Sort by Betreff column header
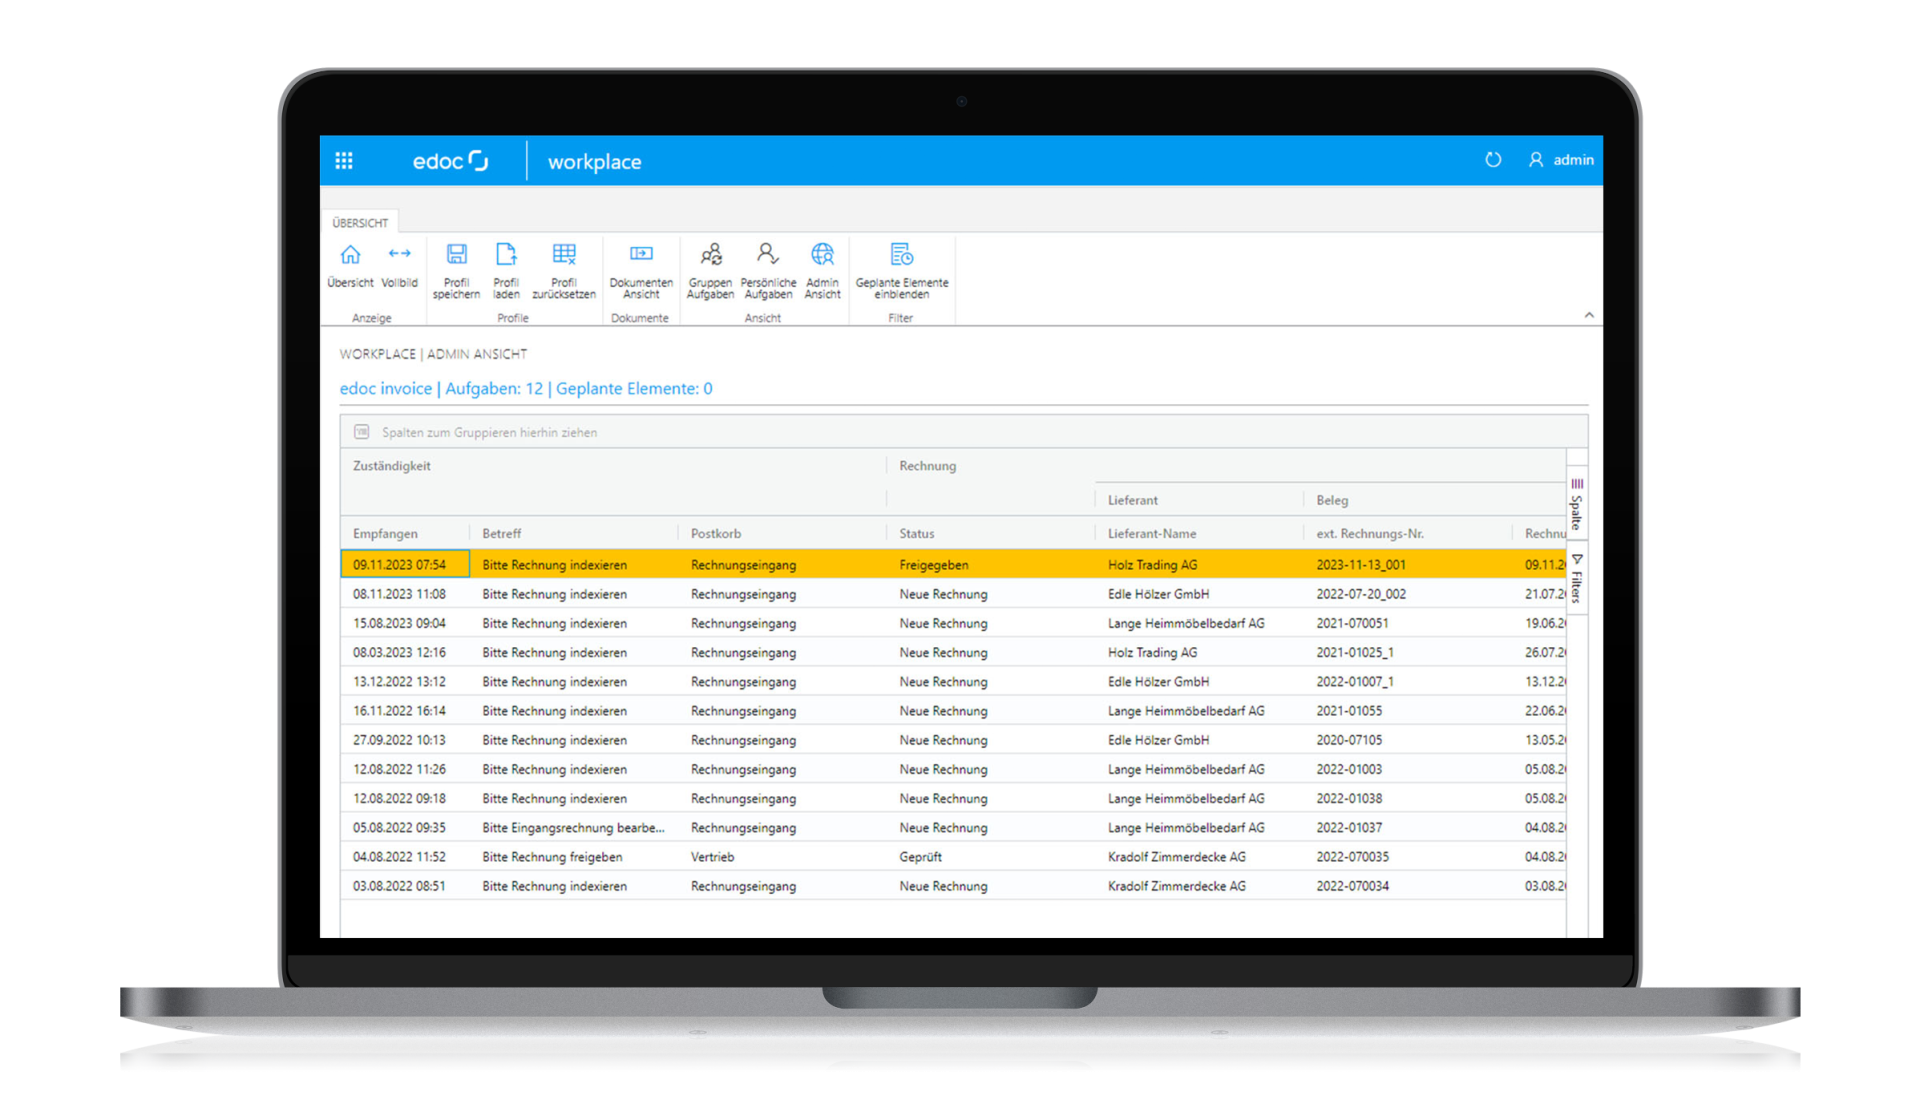The width and height of the screenshot is (1920, 1104). pyautogui.click(x=574, y=533)
